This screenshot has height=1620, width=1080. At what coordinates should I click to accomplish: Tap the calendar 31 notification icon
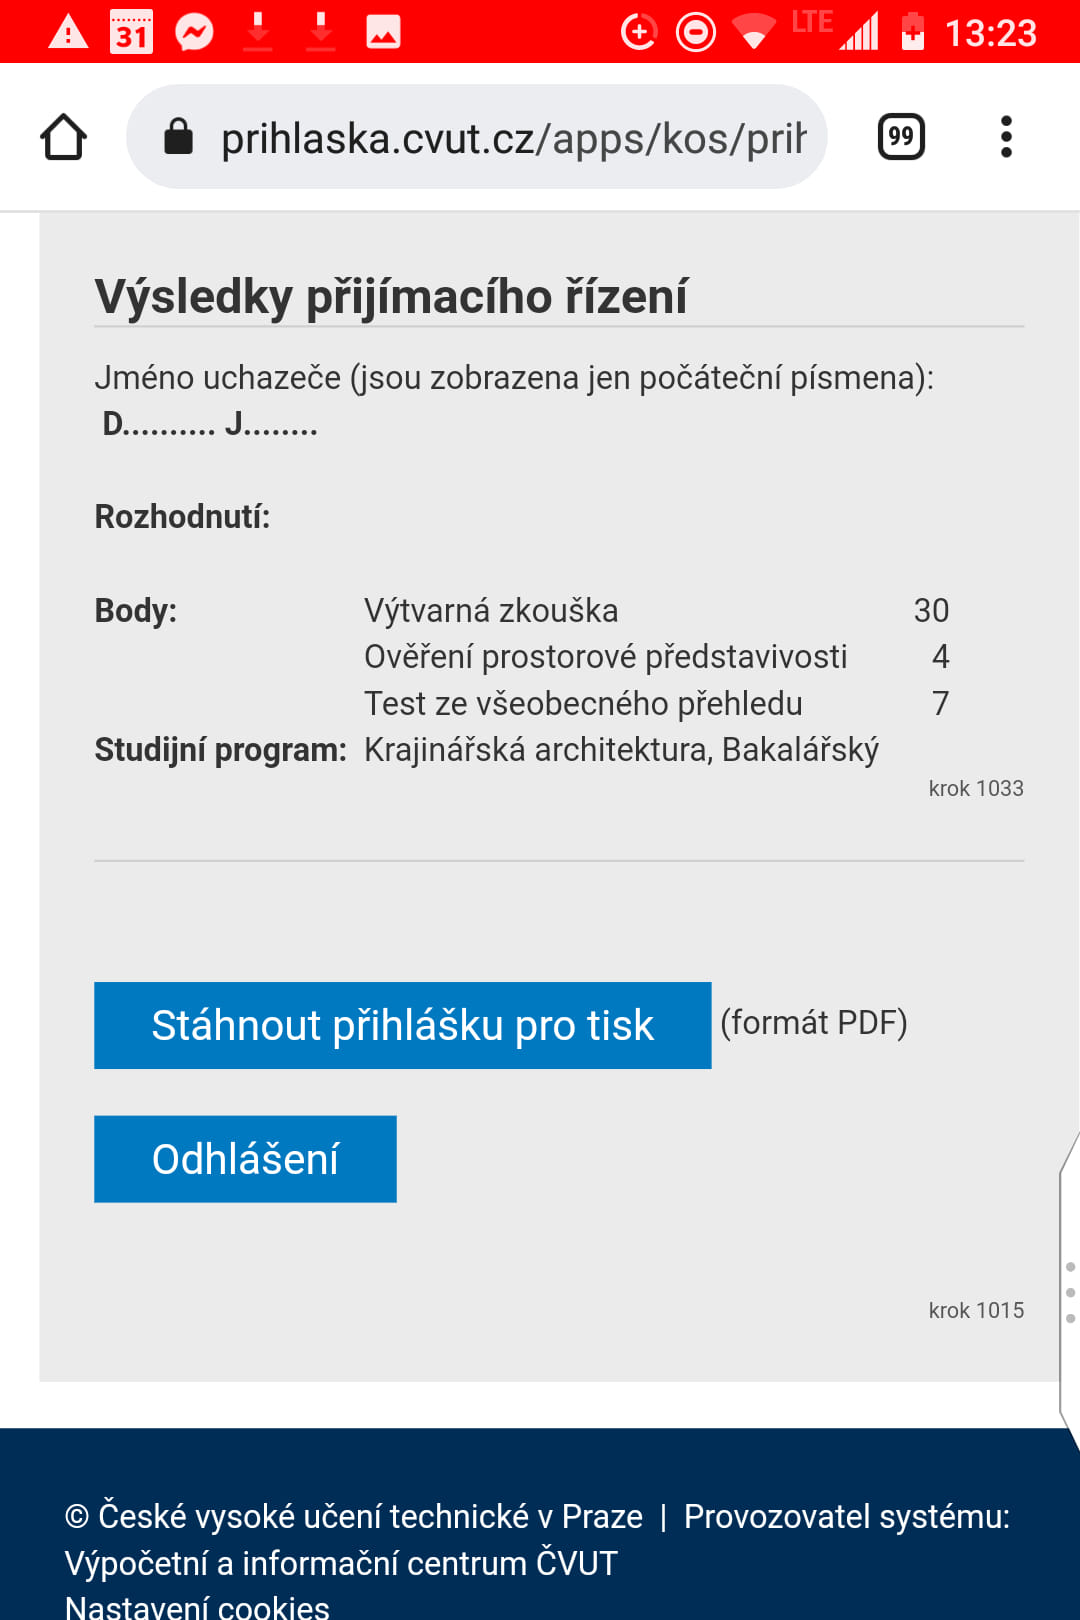(131, 32)
